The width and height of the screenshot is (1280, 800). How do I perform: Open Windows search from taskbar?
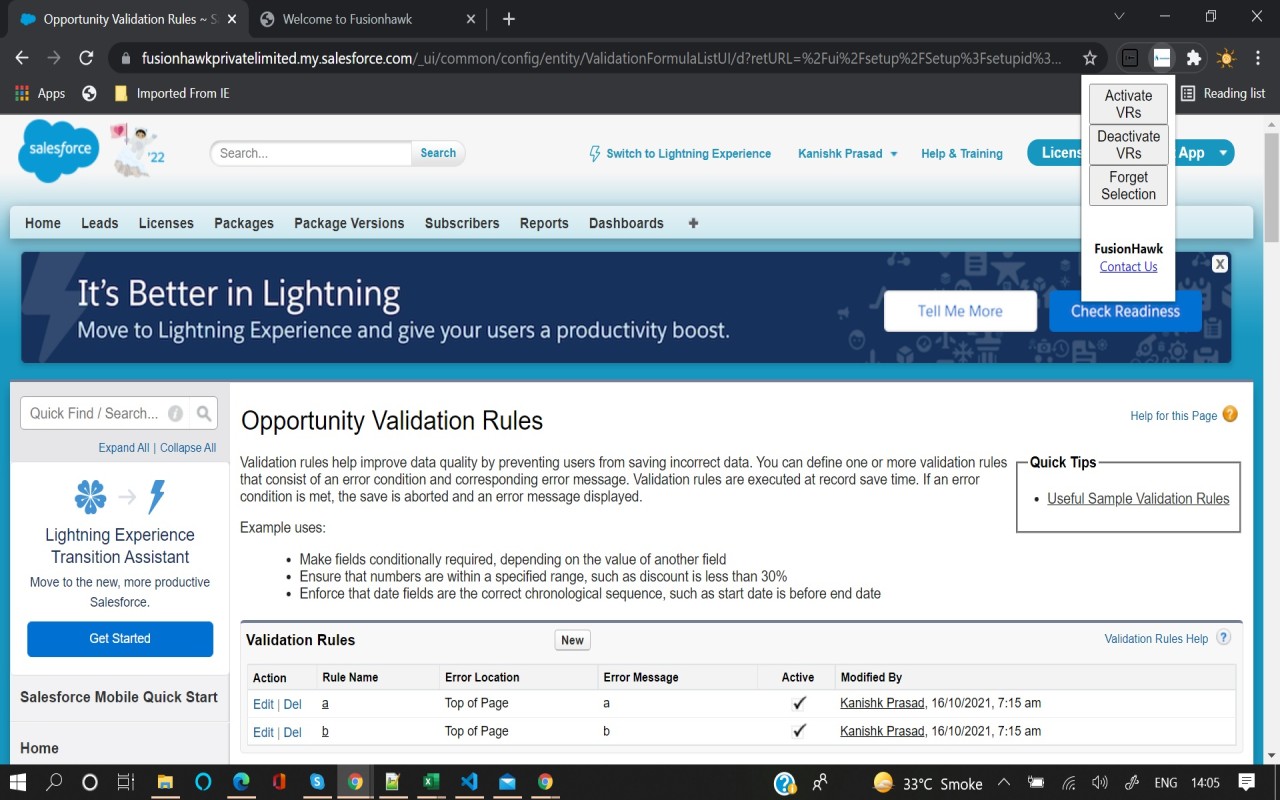[x=55, y=782]
